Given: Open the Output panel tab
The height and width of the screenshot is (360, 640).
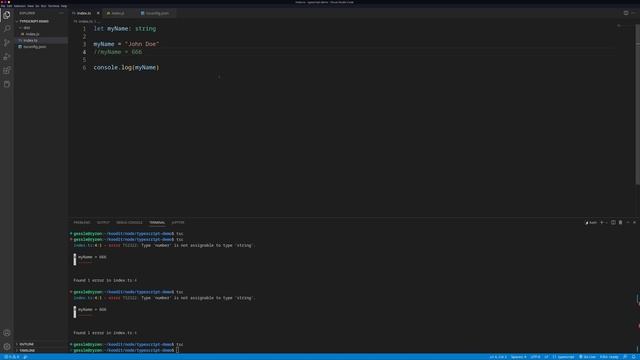Looking at the screenshot, I should tap(103, 222).
